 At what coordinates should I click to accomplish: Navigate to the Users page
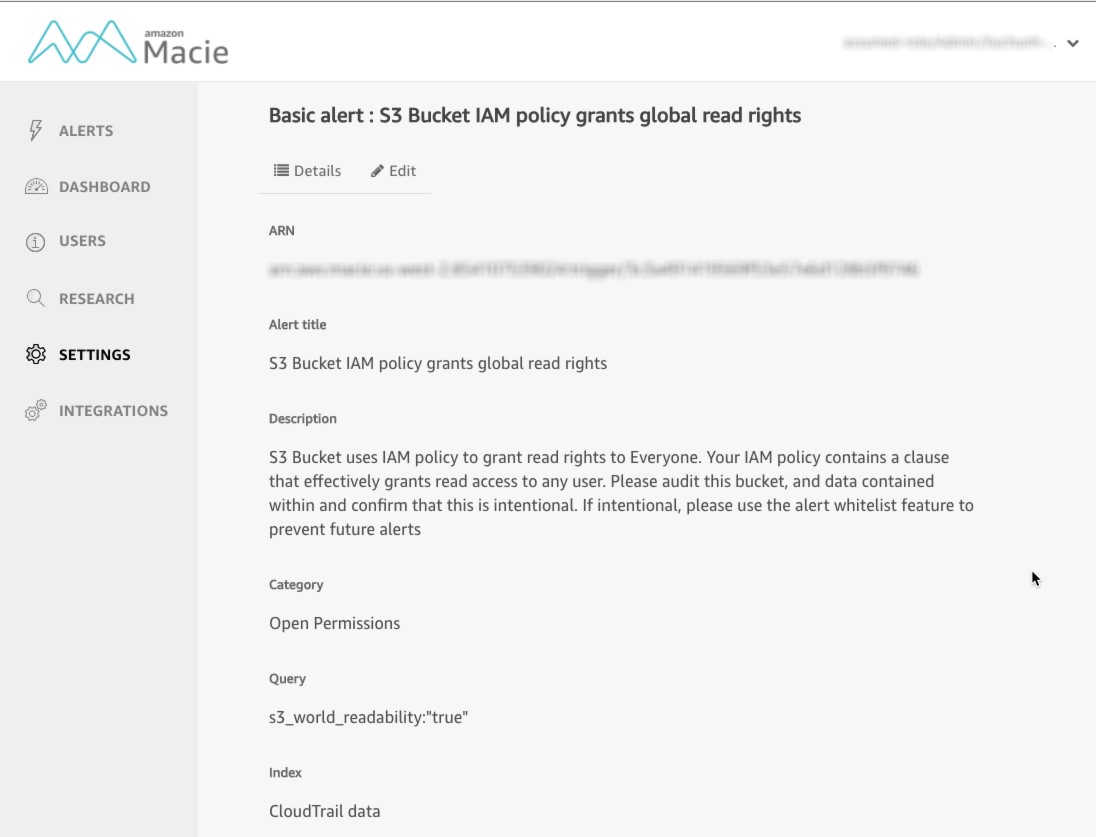[x=82, y=241]
